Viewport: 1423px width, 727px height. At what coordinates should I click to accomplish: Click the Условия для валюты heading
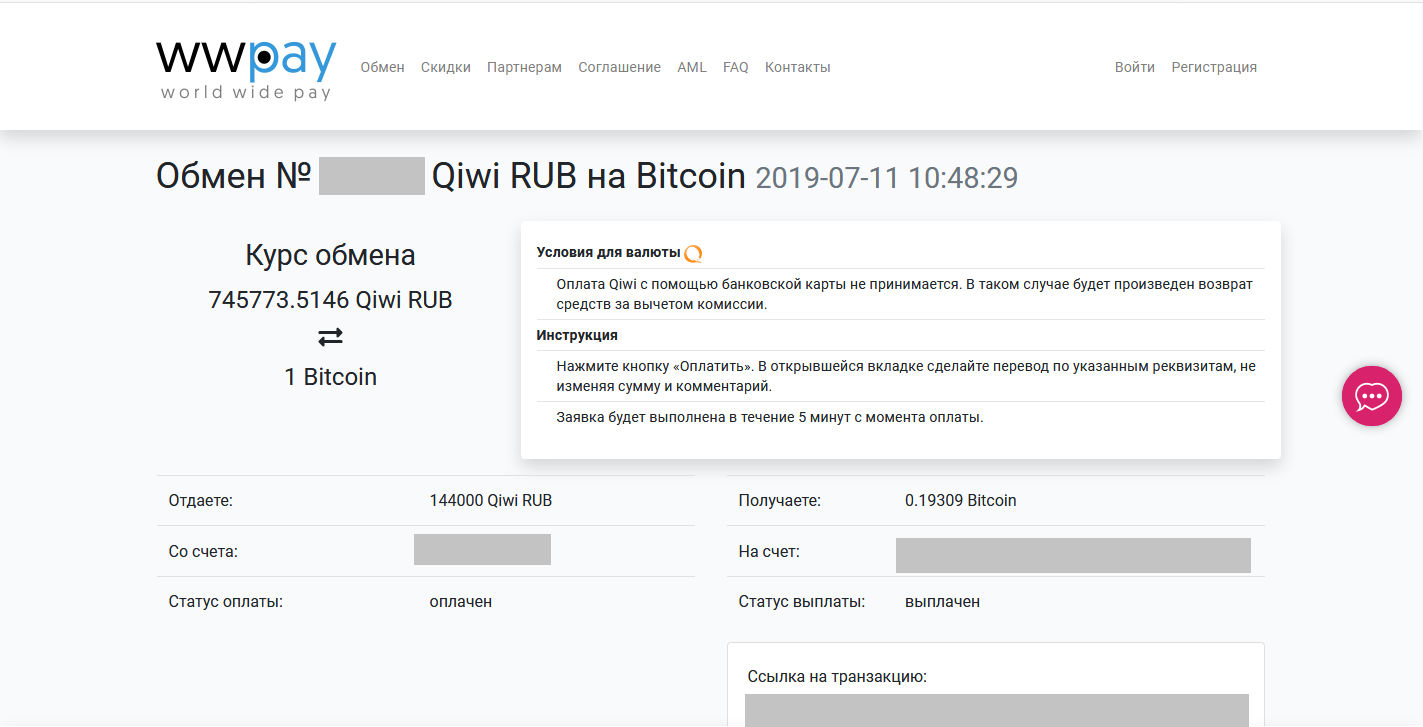pyautogui.click(x=608, y=252)
